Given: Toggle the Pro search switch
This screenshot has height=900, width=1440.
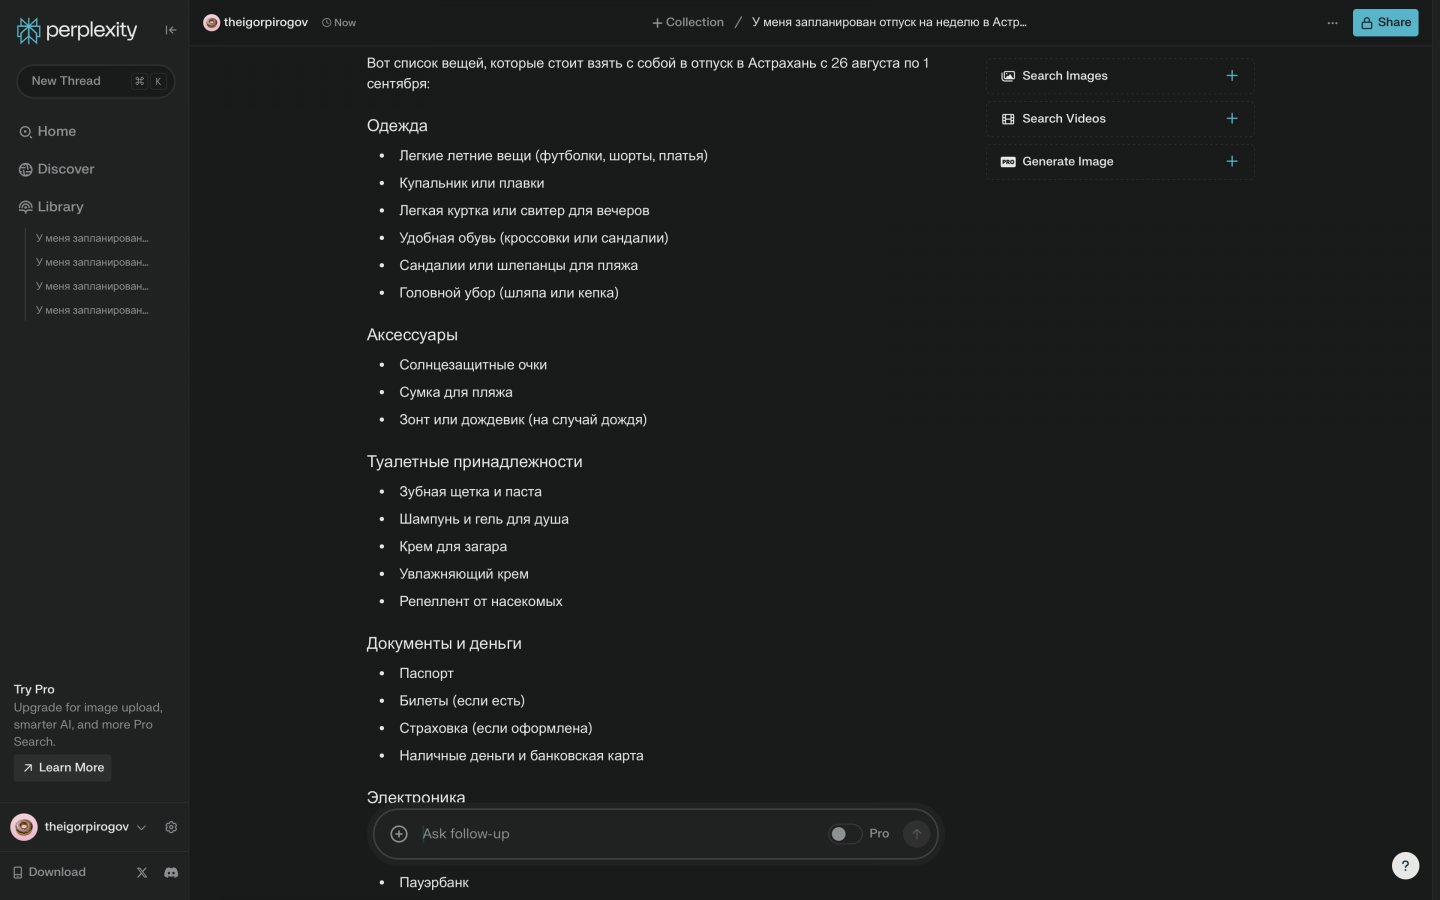Looking at the screenshot, I should (844, 834).
